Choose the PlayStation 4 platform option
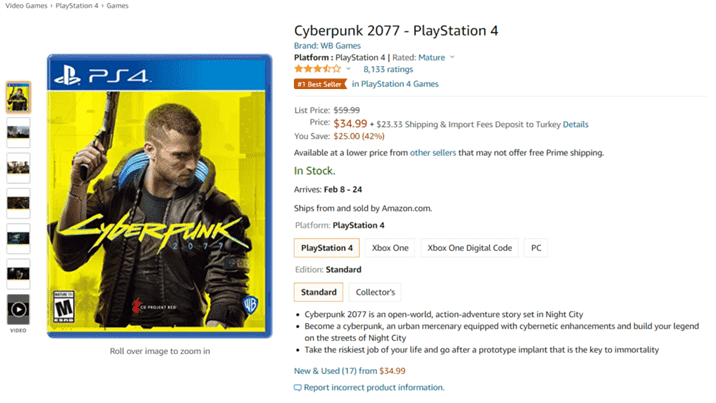 [x=326, y=248]
